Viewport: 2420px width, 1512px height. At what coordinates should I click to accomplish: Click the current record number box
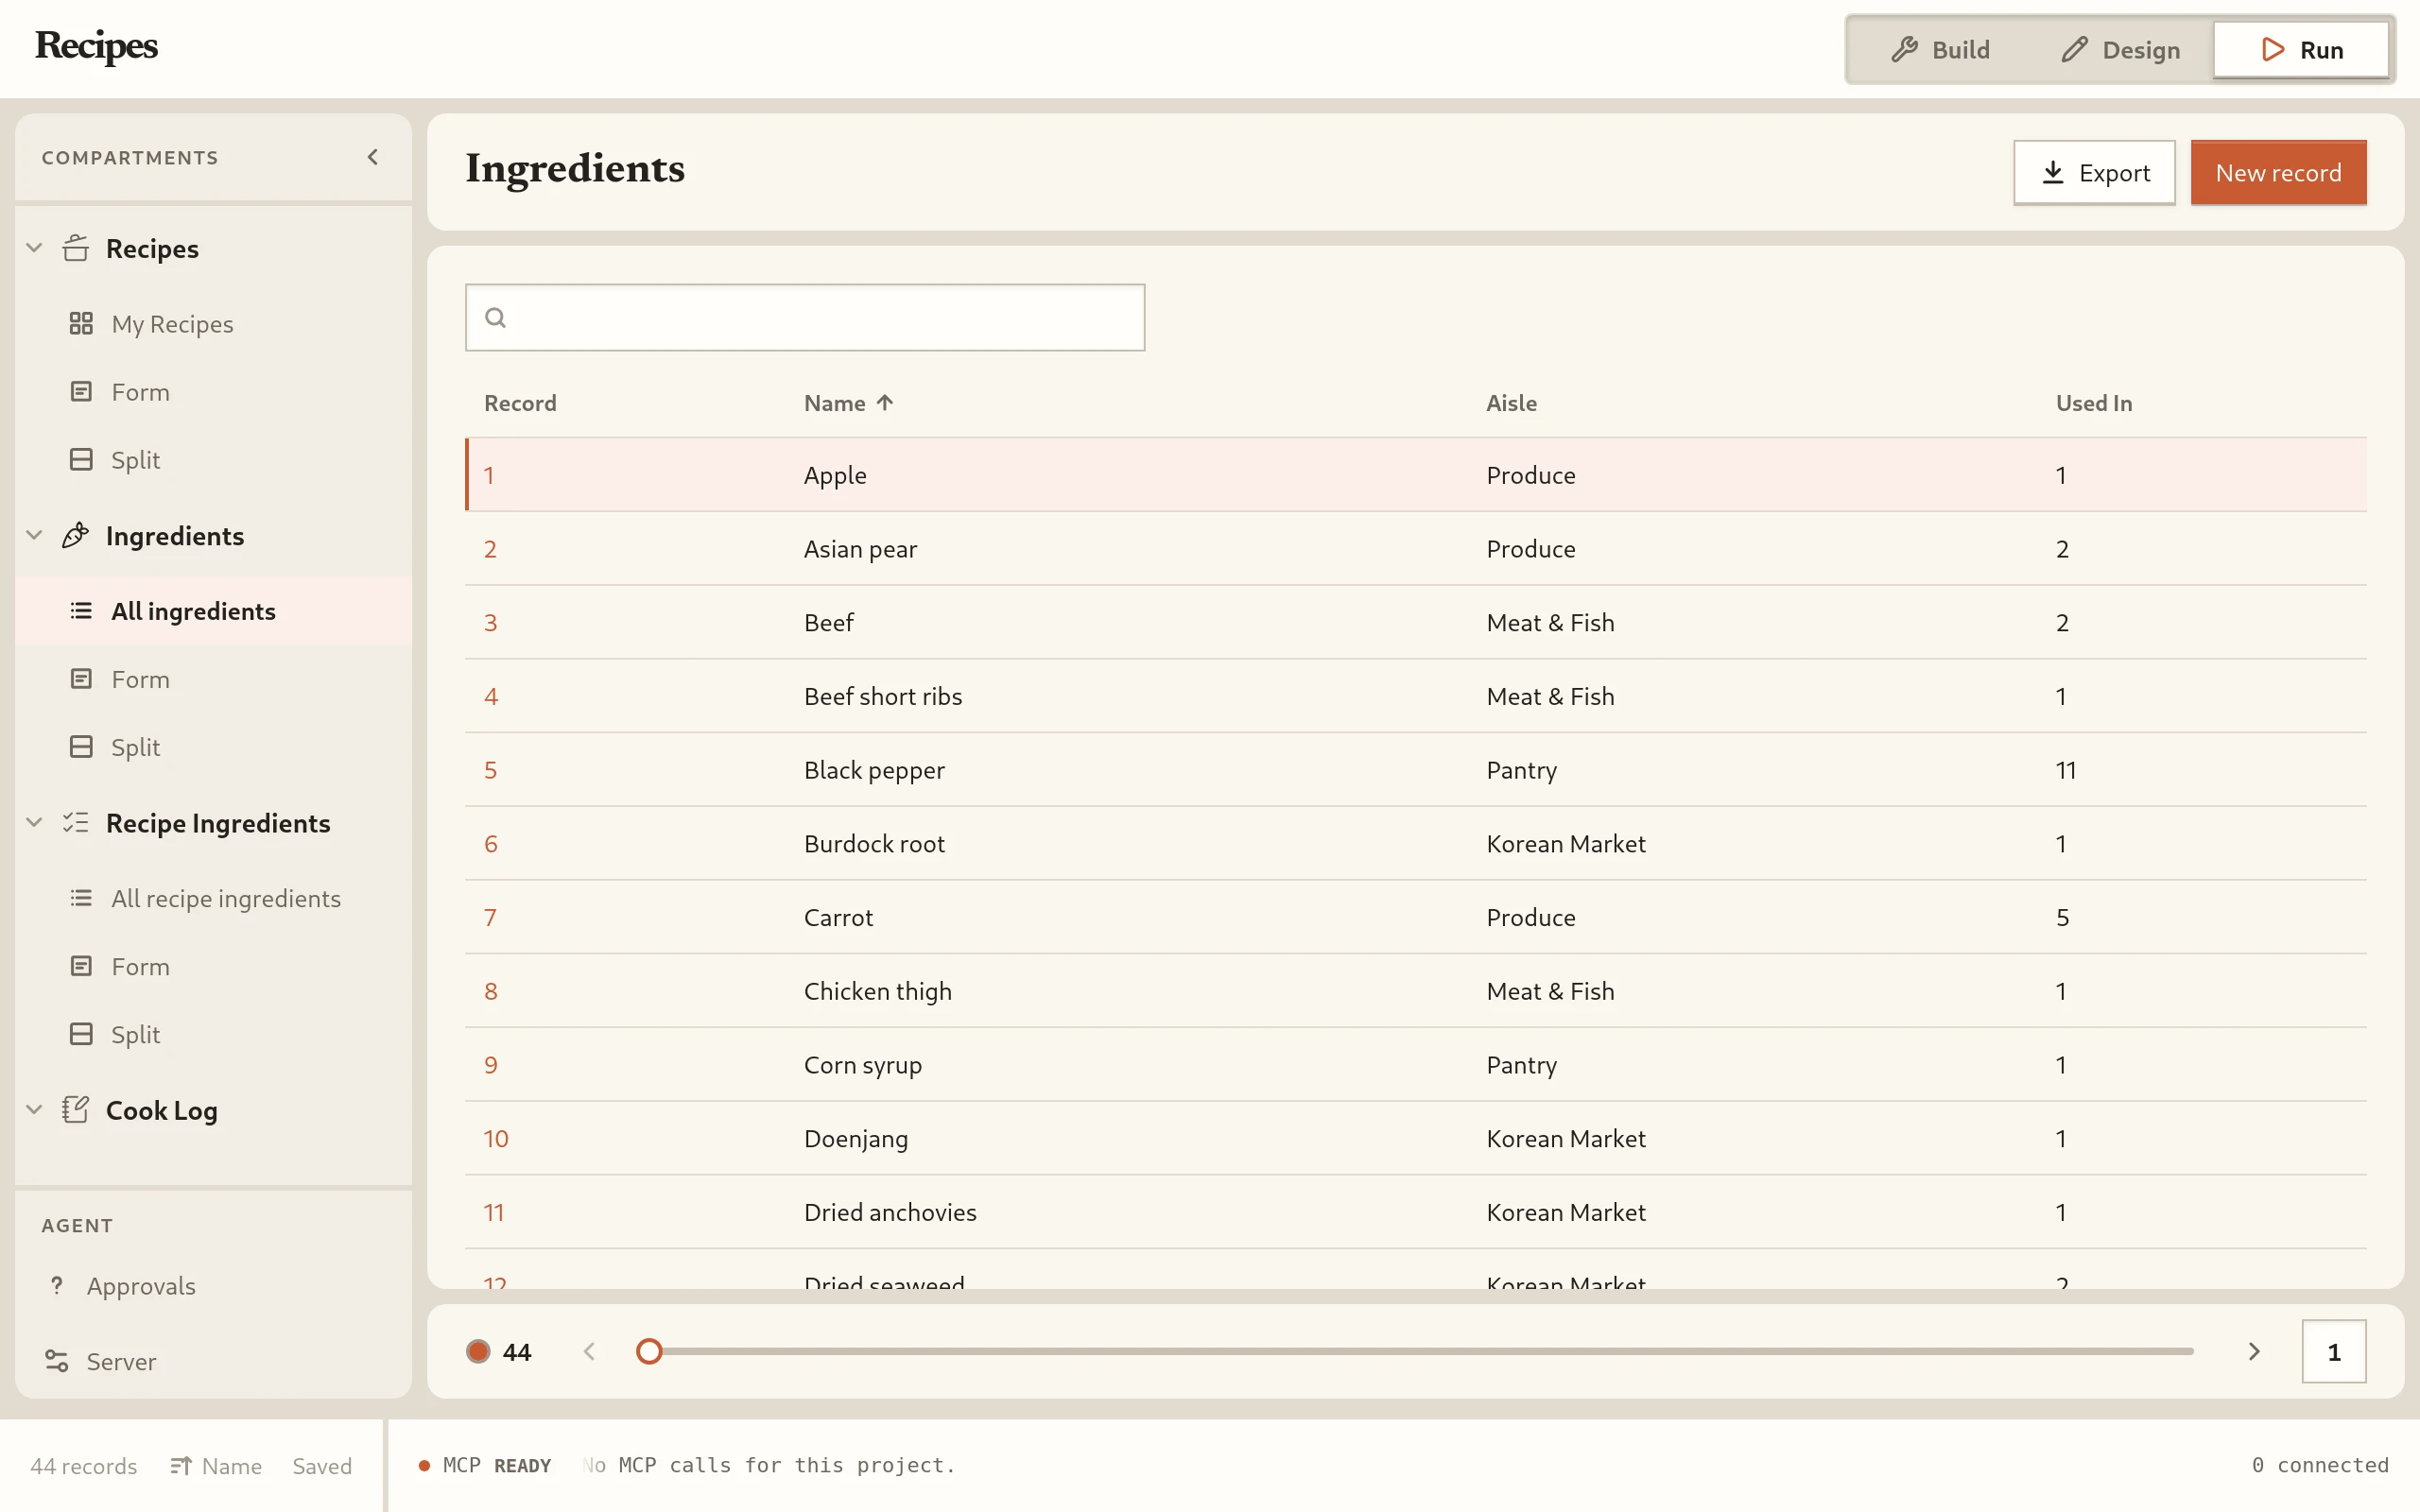click(x=2333, y=1352)
